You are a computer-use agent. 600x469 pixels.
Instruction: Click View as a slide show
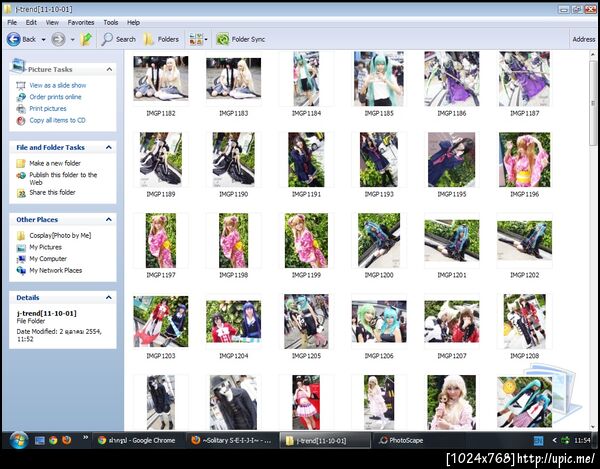coord(58,85)
